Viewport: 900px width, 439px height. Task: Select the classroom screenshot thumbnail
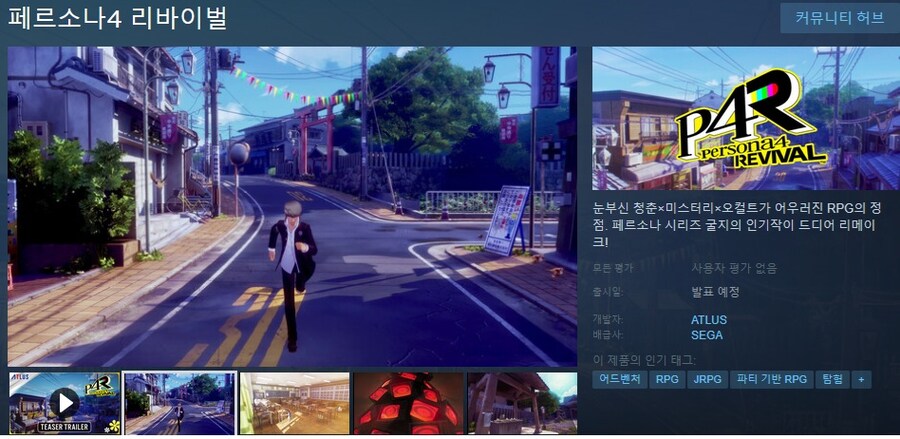click(294, 403)
